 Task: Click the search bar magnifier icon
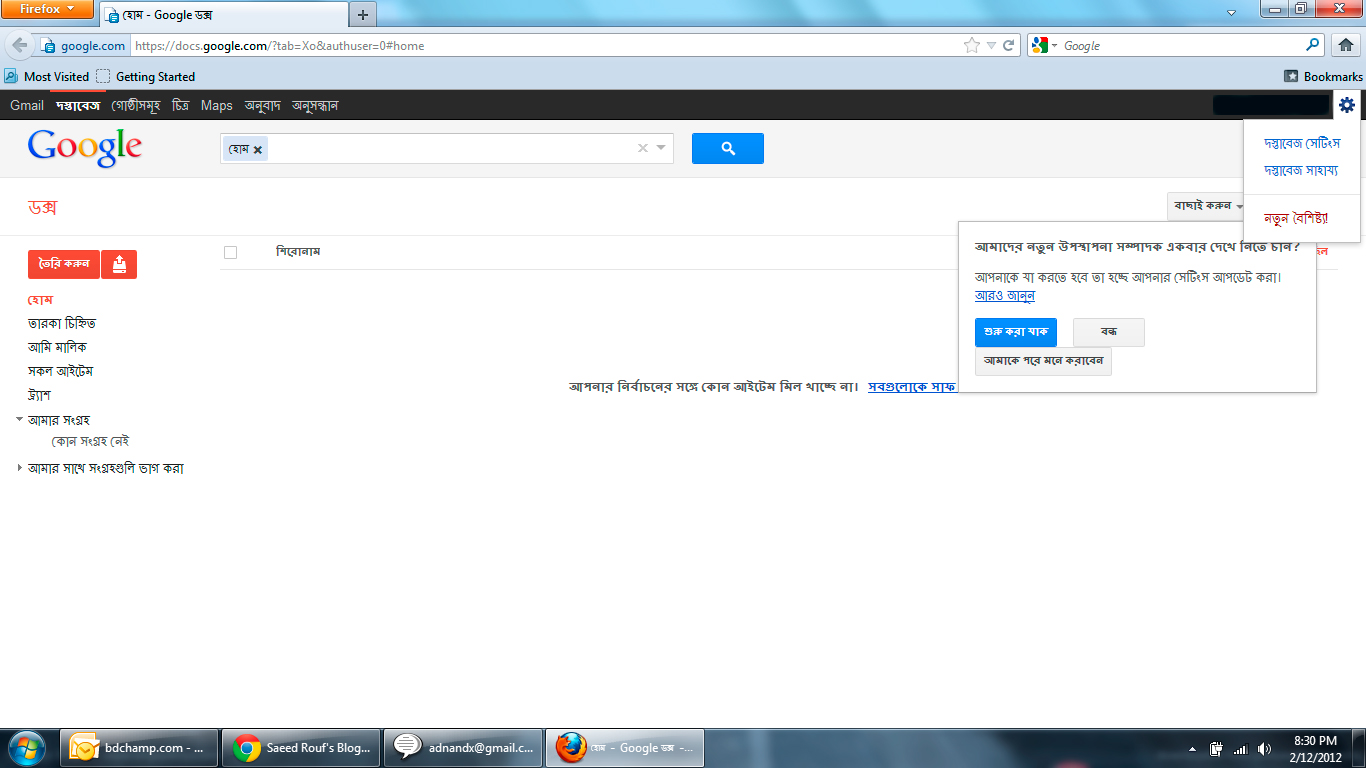[1313, 45]
